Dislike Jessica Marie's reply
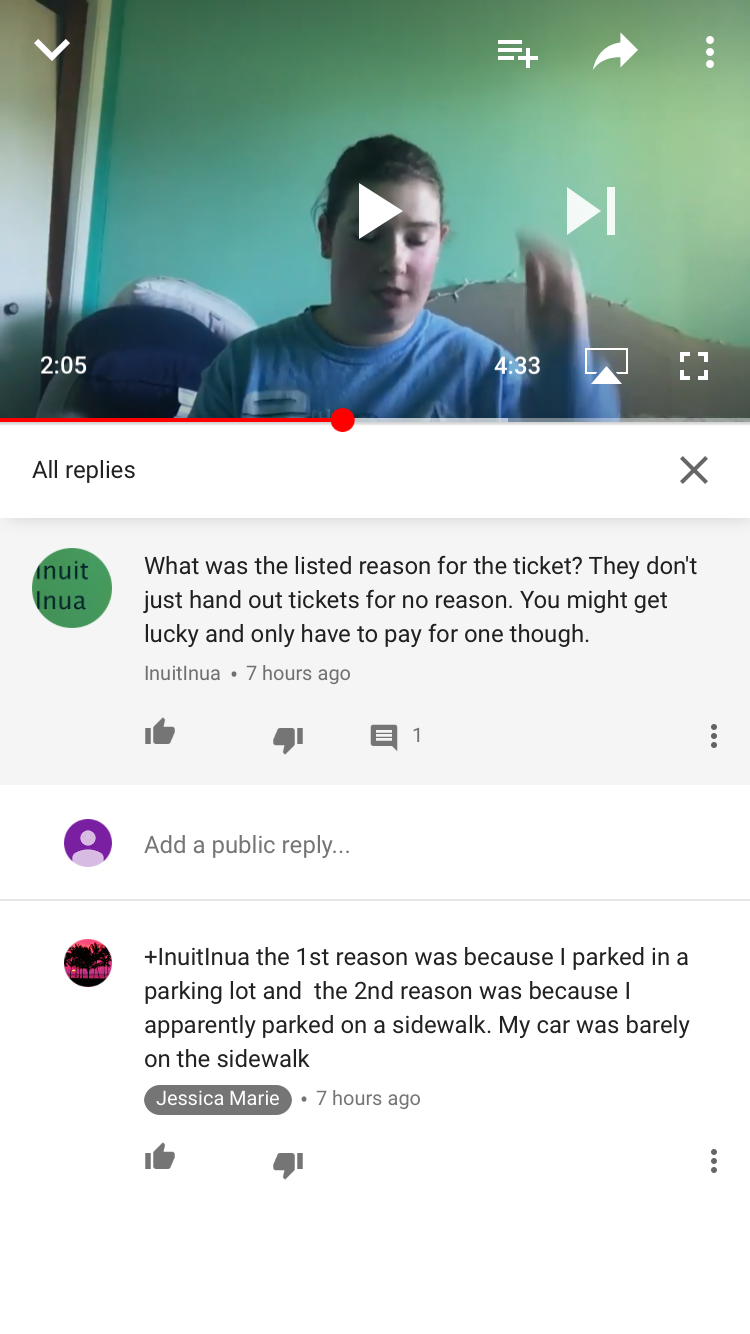This screenshot has width=750, height=1334. coord(288,1164)
